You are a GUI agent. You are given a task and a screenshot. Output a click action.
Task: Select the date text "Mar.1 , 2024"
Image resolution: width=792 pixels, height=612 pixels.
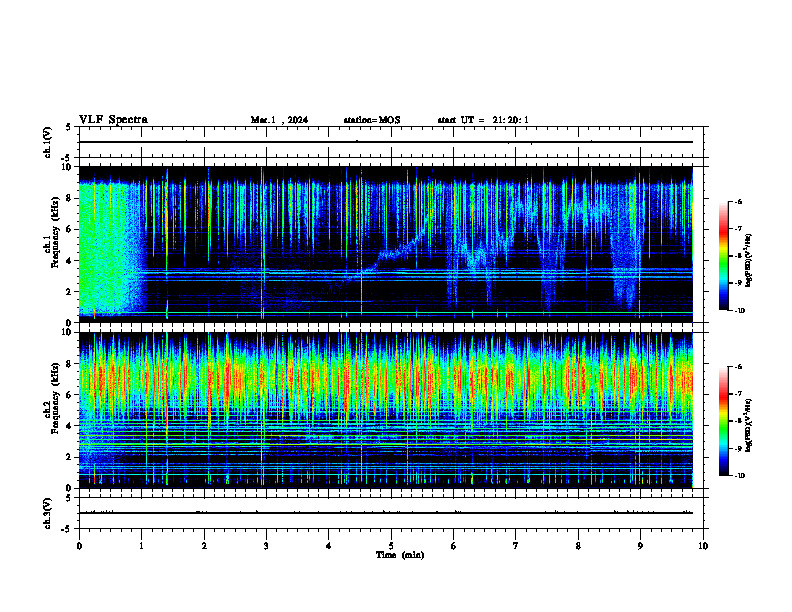279,120
